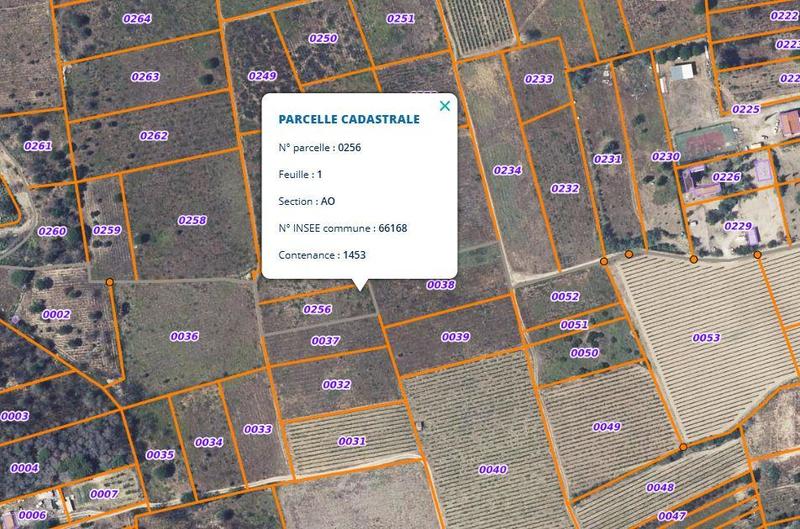Select parcel 0034
800x529 pixels.
click(208, 442)
